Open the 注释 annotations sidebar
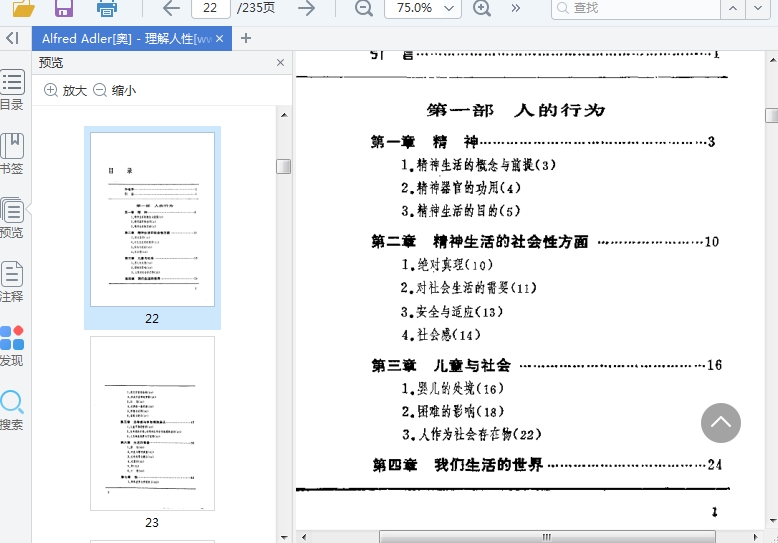 pos(12,282)
